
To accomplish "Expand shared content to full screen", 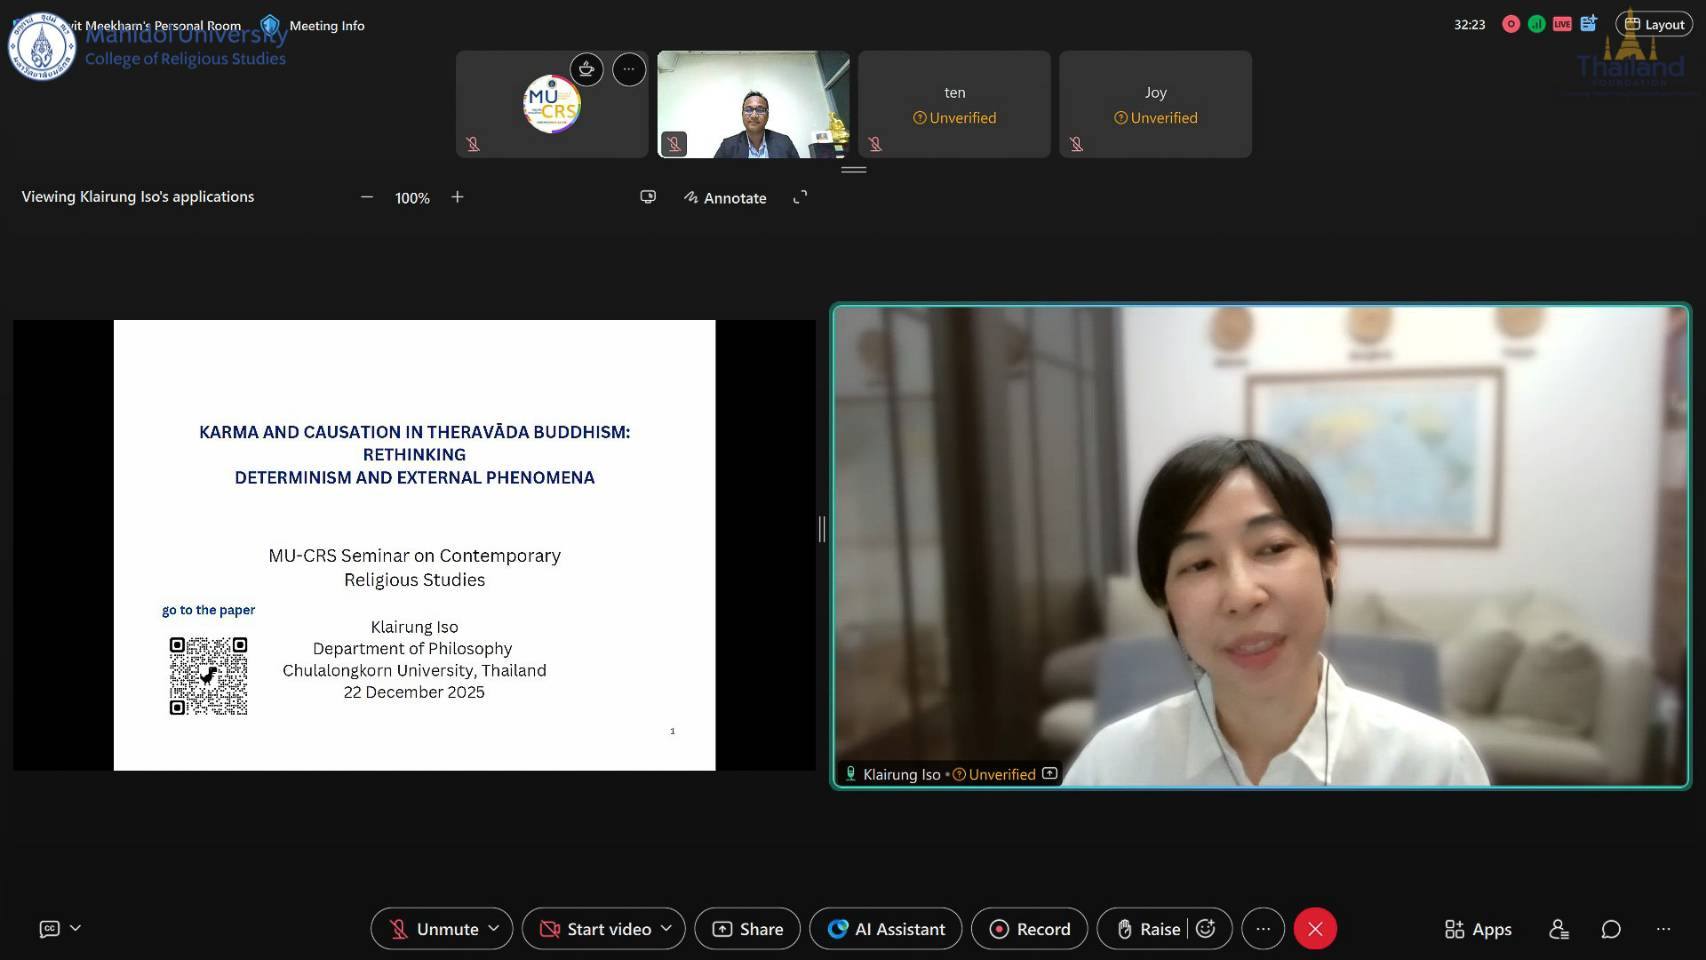I will pos(800,197).
